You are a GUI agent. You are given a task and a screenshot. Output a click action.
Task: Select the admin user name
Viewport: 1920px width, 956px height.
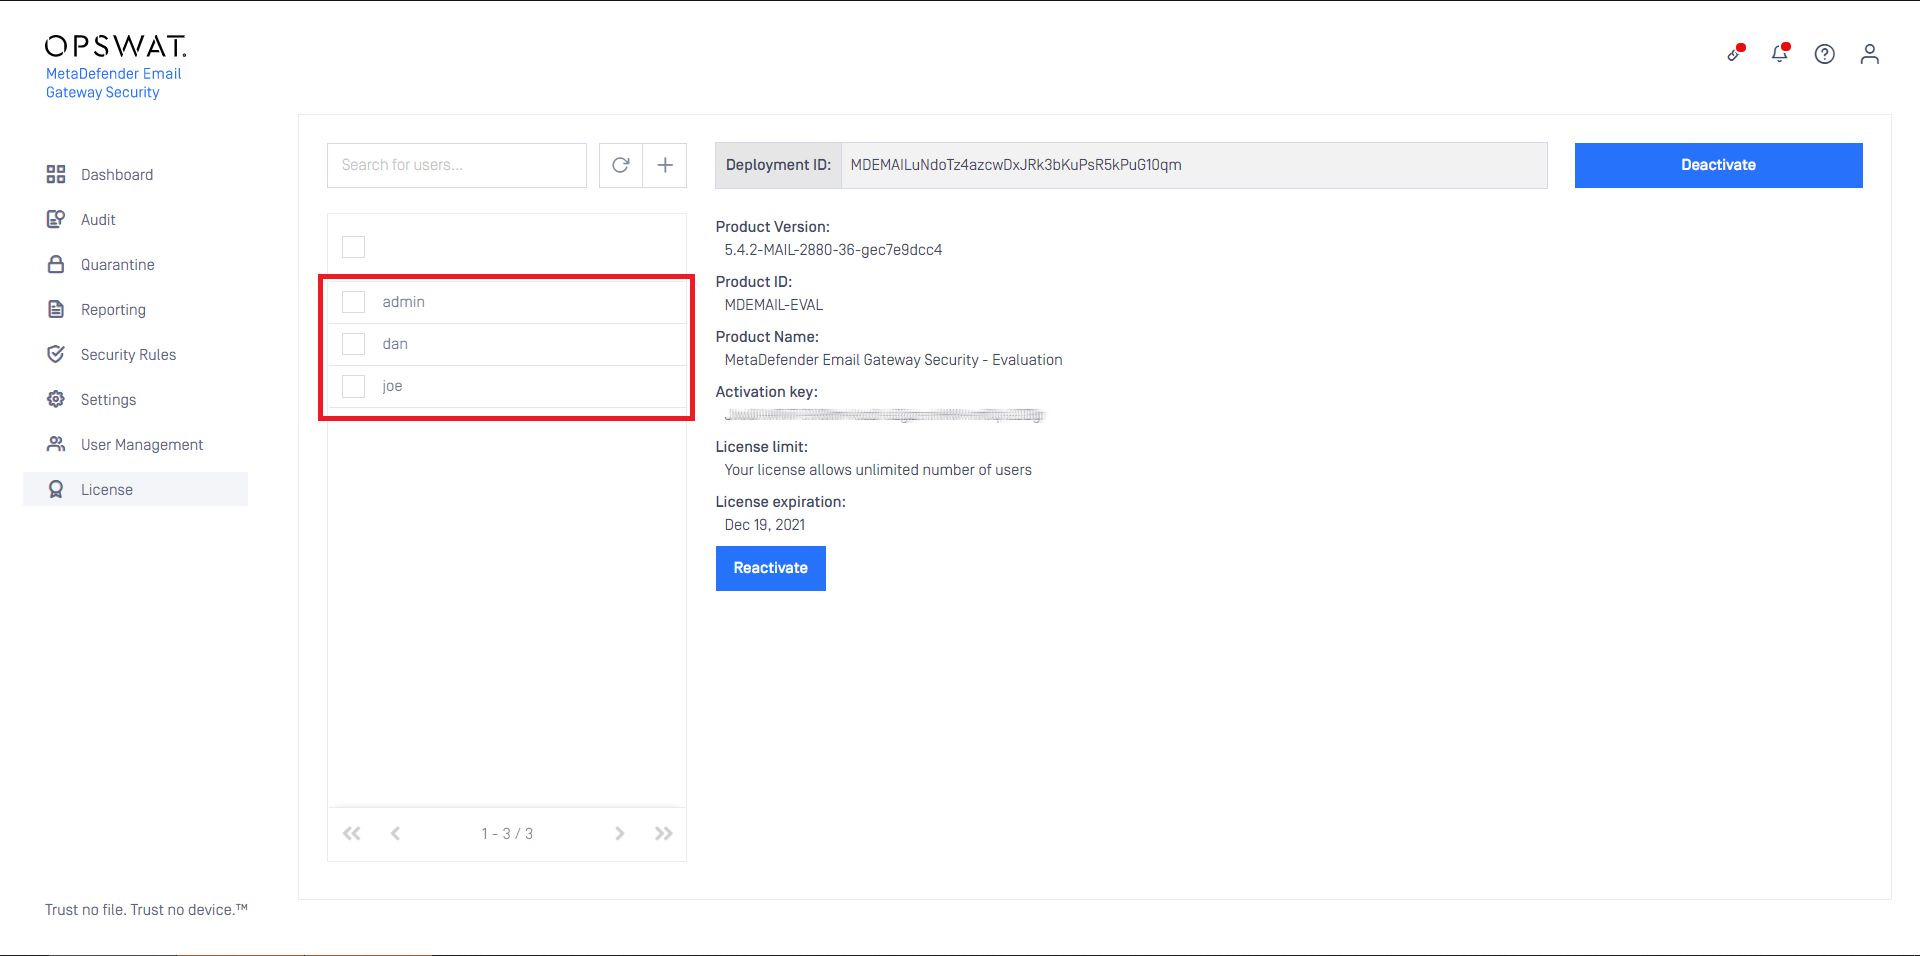(403, 302)
